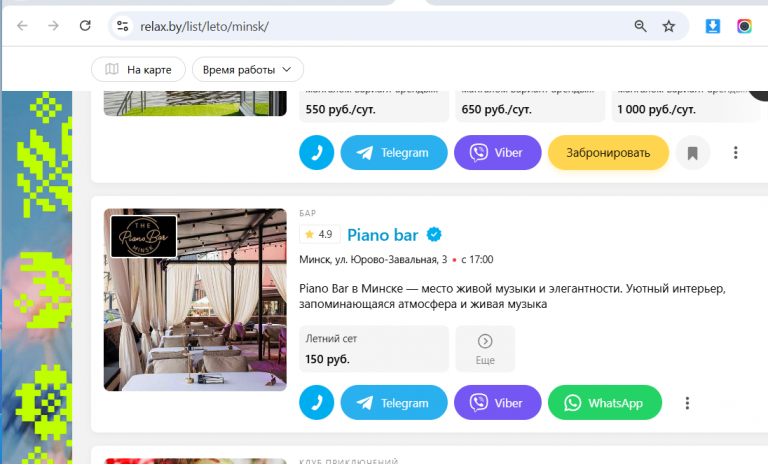Click the Piano bar verified checkmark badge
The height and width of the screenshot is (464, 768).
click(x=434, y=235)
